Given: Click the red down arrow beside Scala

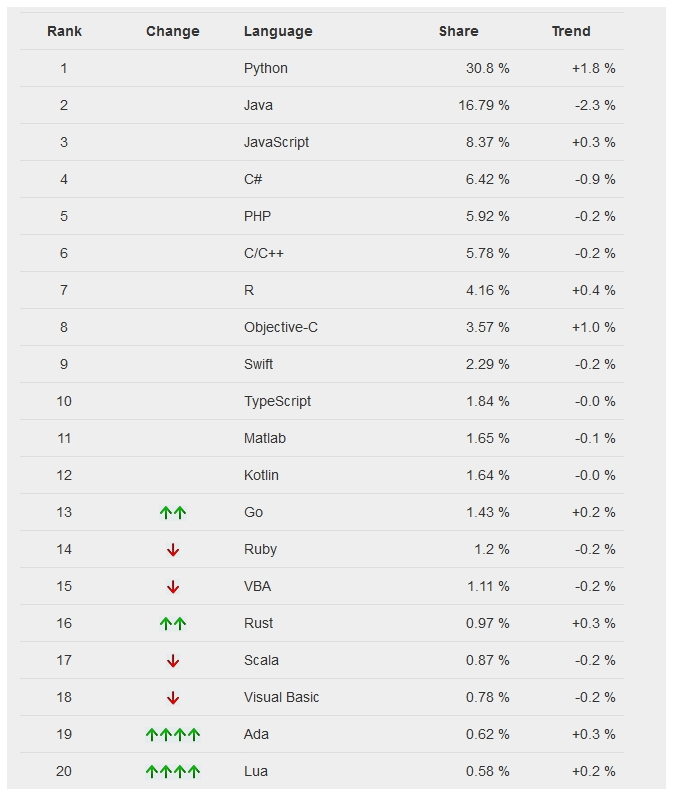Looking at the screenshot, I should pos(173,661).
